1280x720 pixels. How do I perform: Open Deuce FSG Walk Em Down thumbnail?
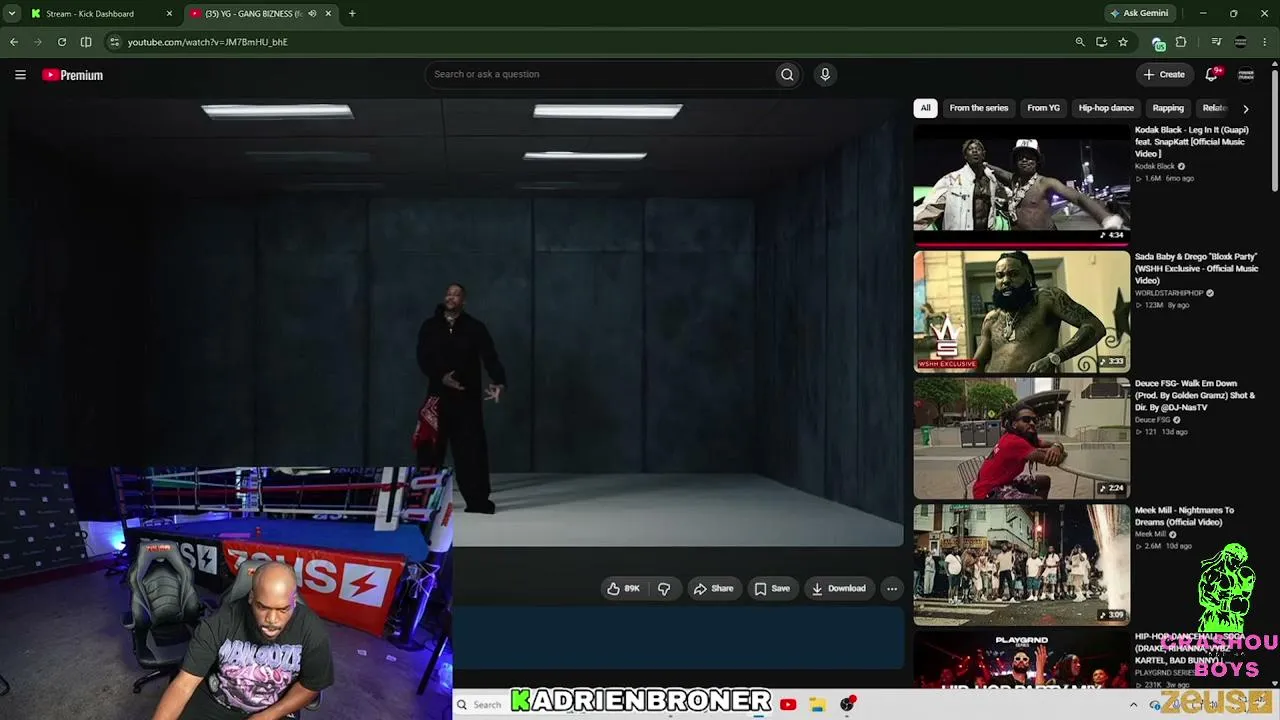click(x=1021, y=438)
